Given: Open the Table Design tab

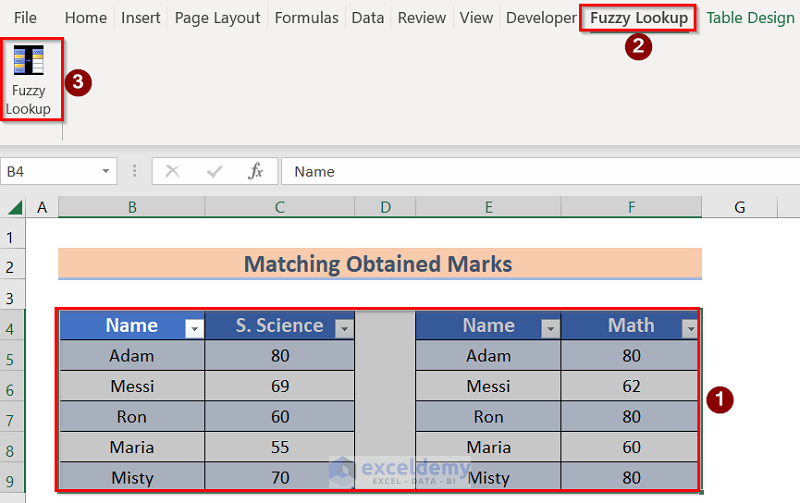Looking at the screenshot, I should (750, 18).
